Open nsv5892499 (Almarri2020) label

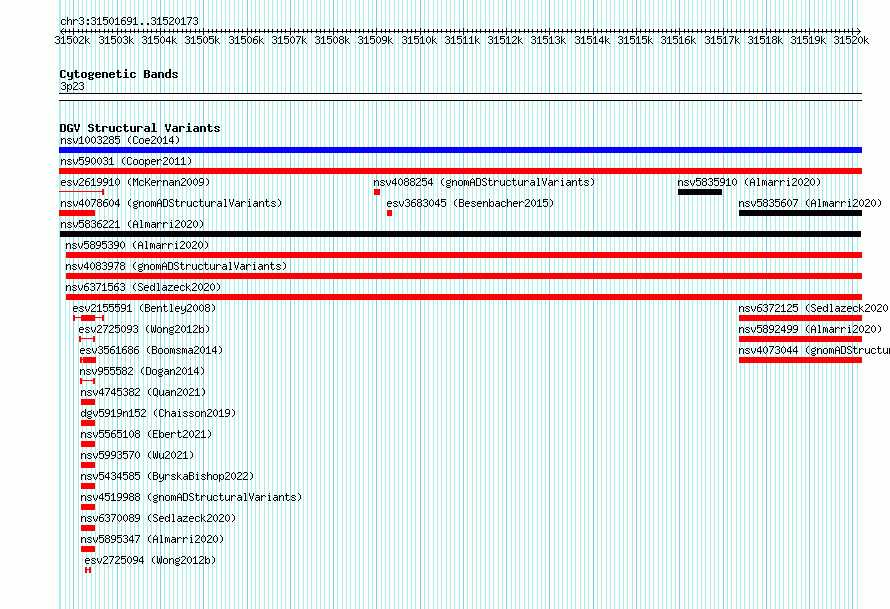point(810,329)
